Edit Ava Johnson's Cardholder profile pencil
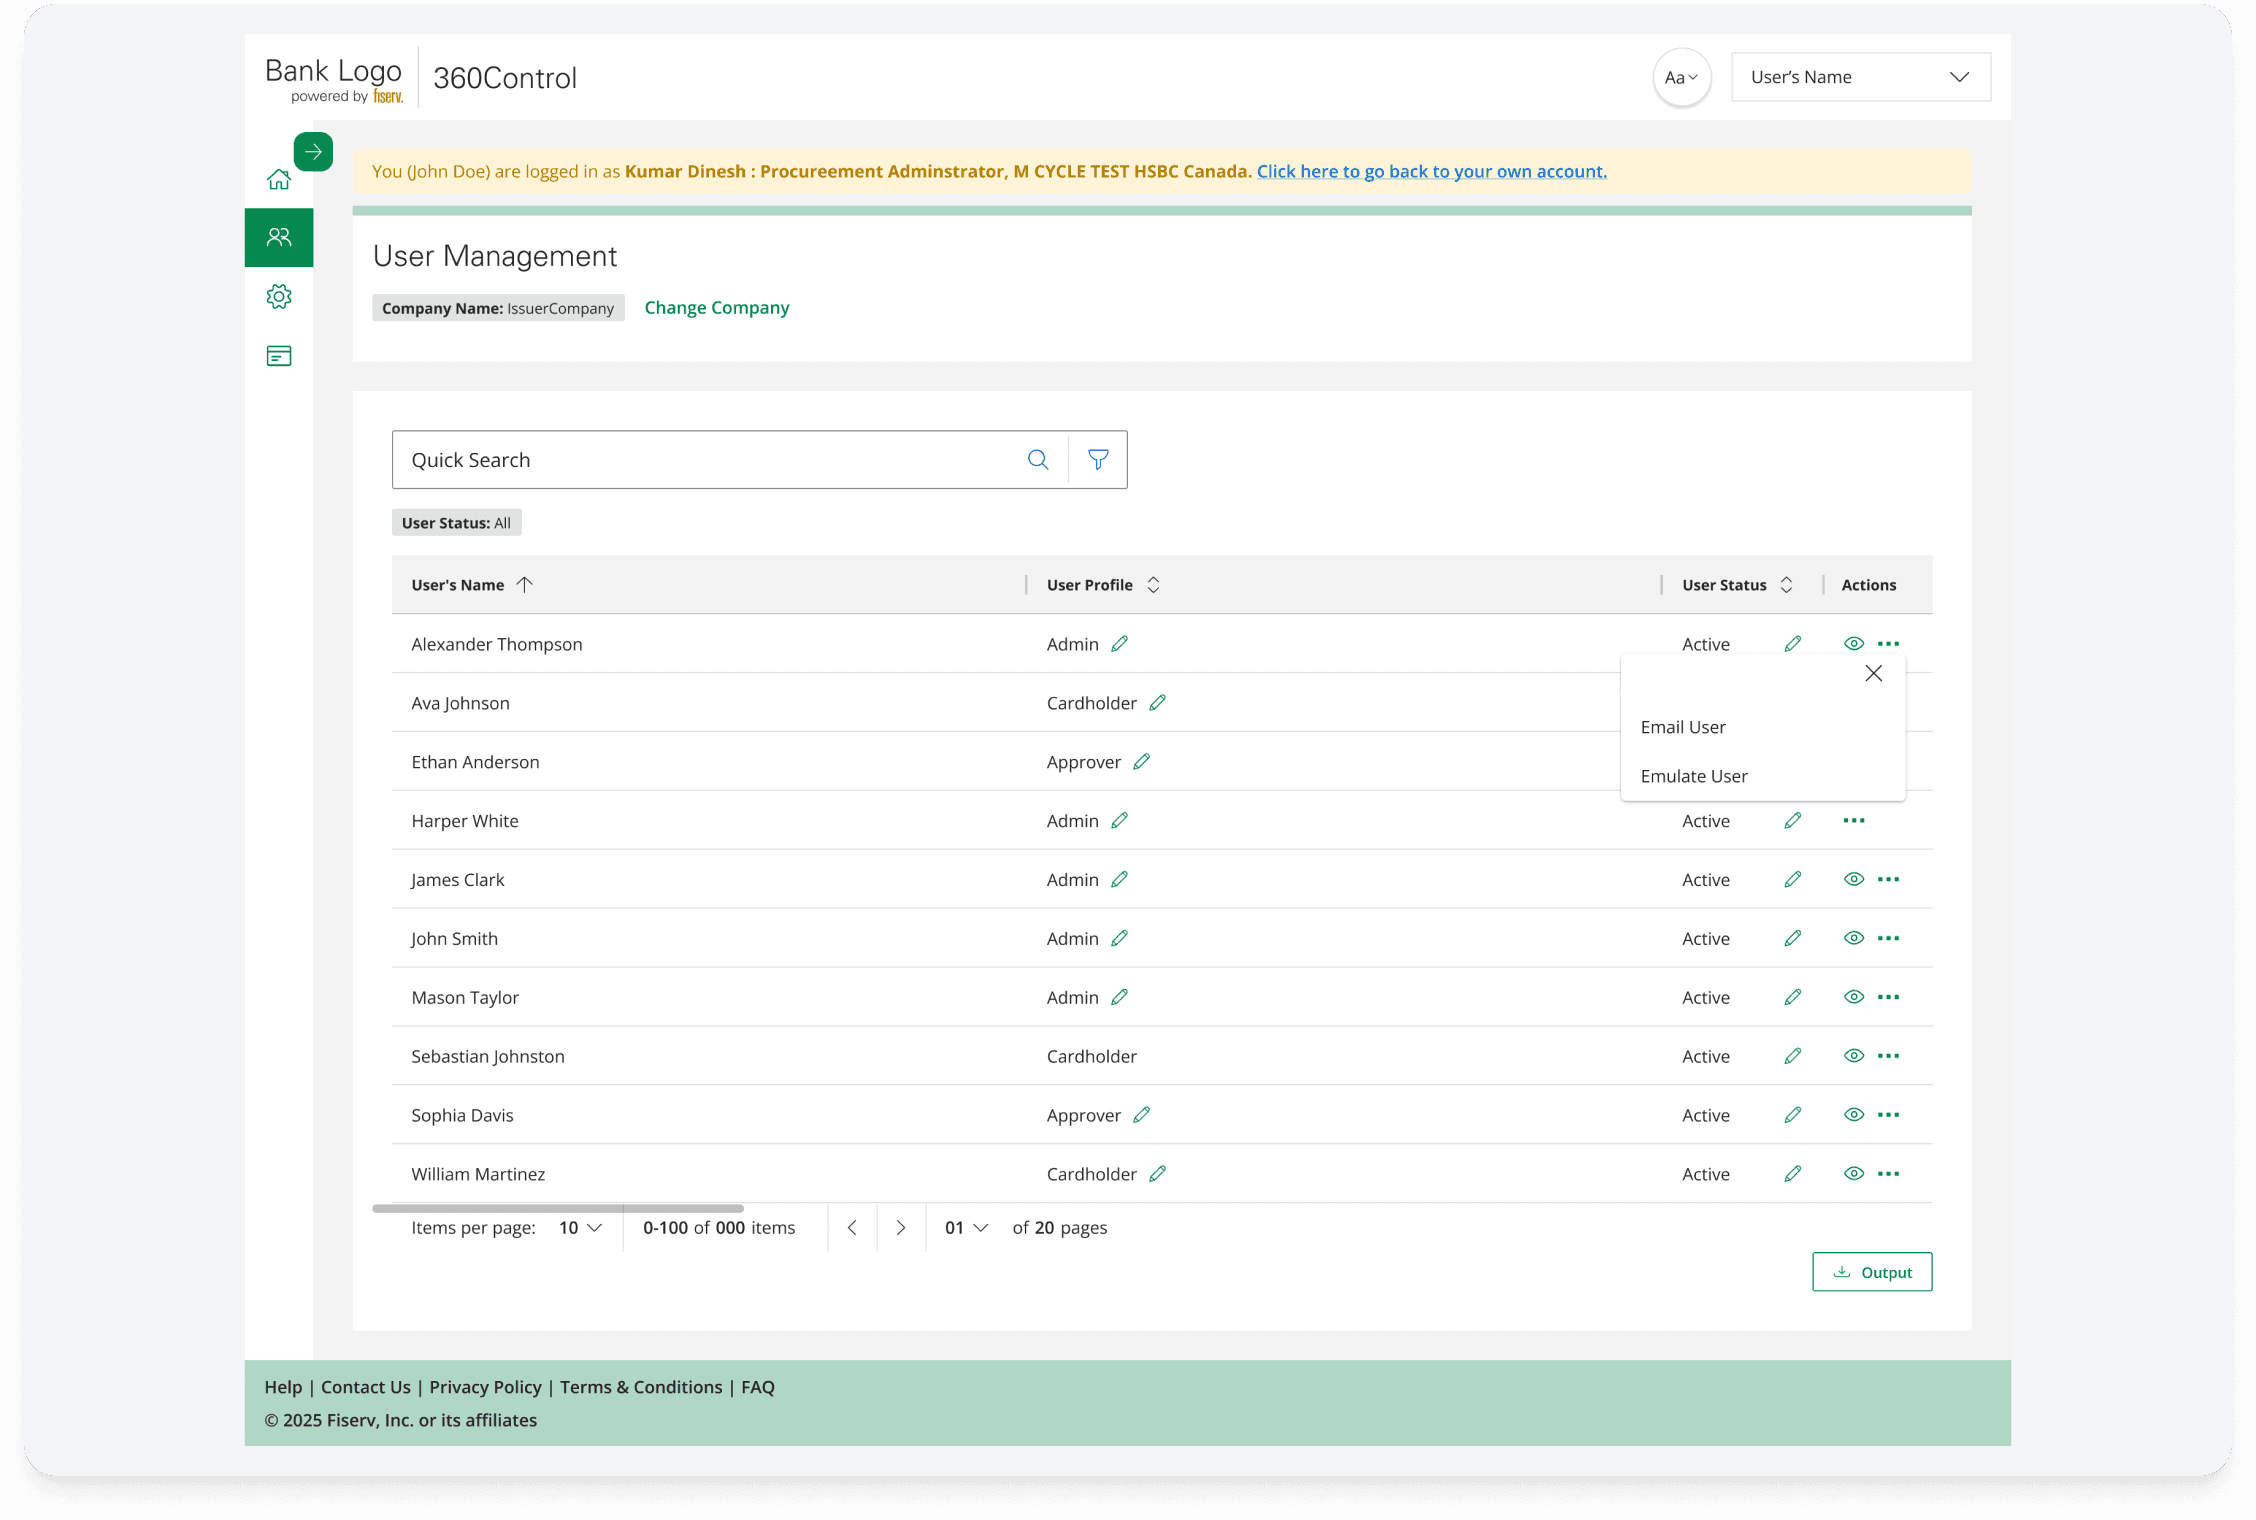 [1158, 703]
